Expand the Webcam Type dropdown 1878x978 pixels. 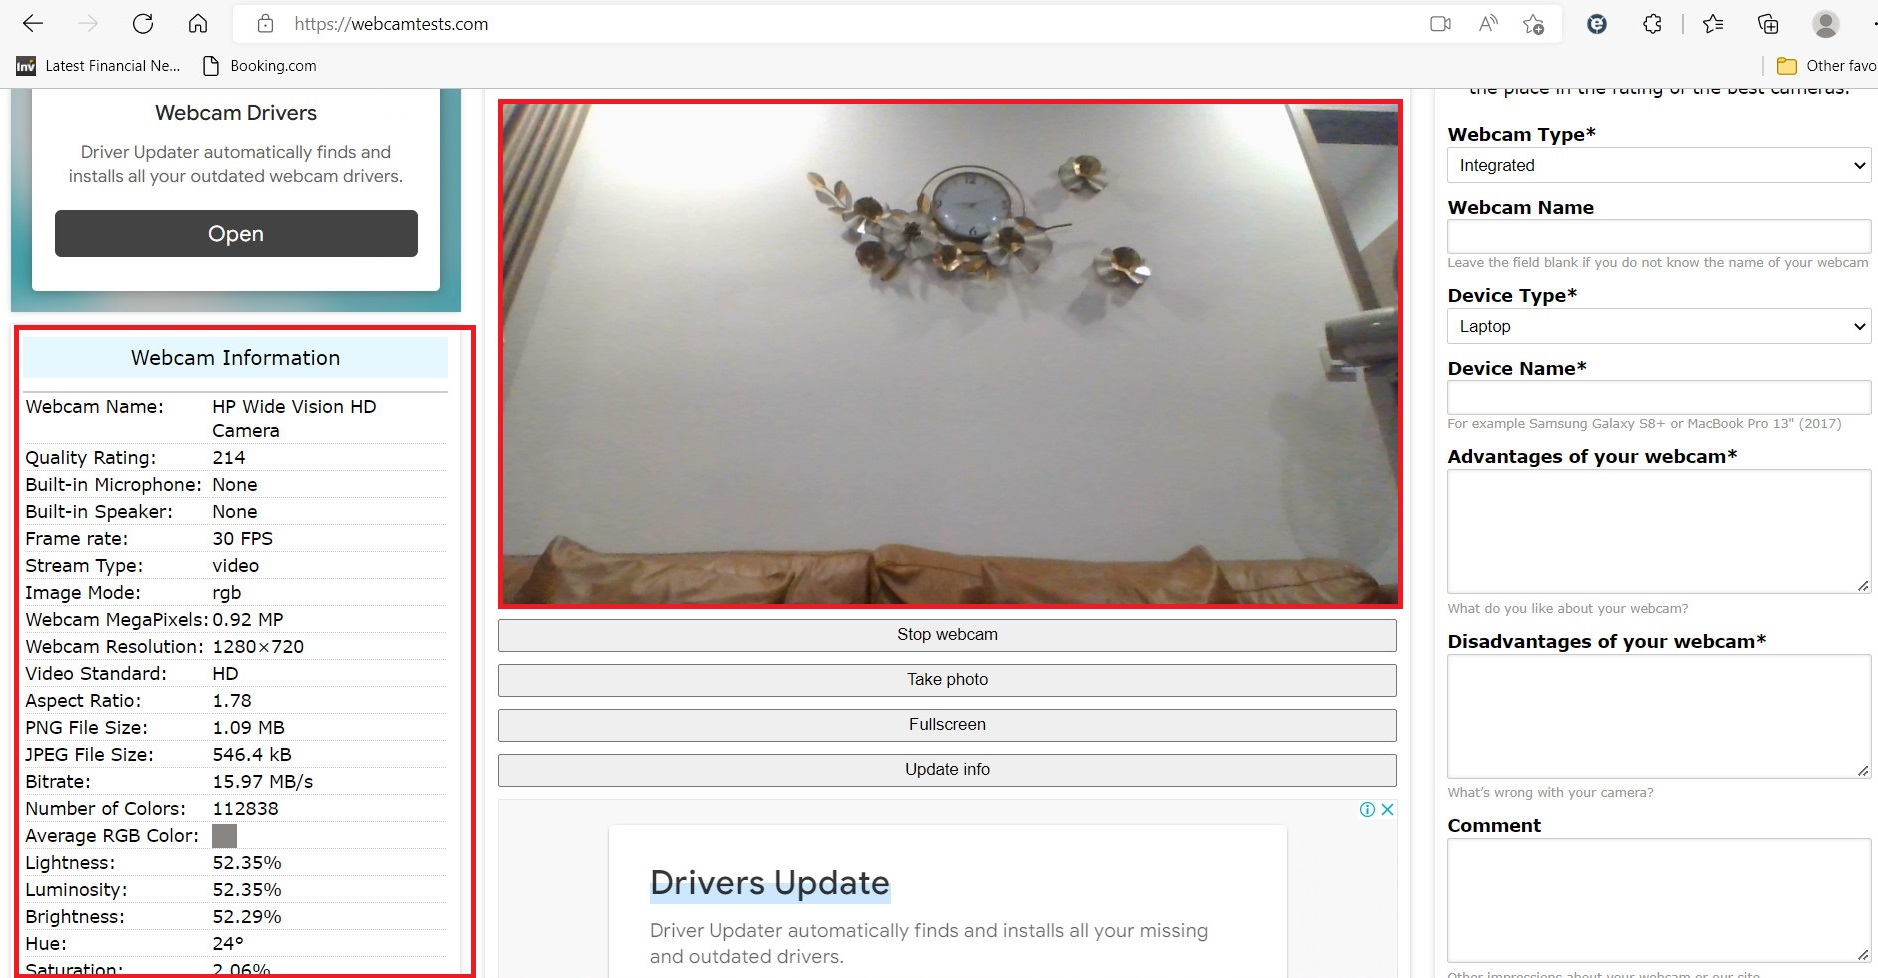click(x=1659, y=165)
